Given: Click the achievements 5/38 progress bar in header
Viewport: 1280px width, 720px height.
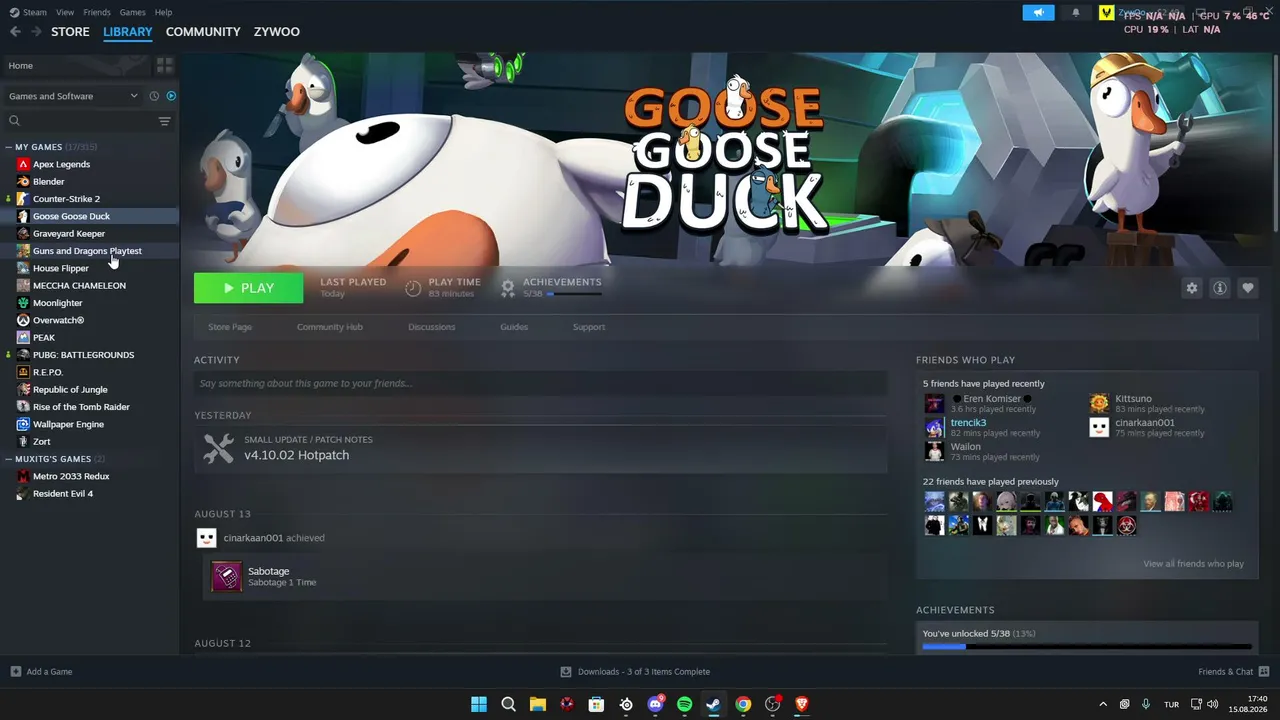Looking at the screenshot, I should (x=573, y=294).
